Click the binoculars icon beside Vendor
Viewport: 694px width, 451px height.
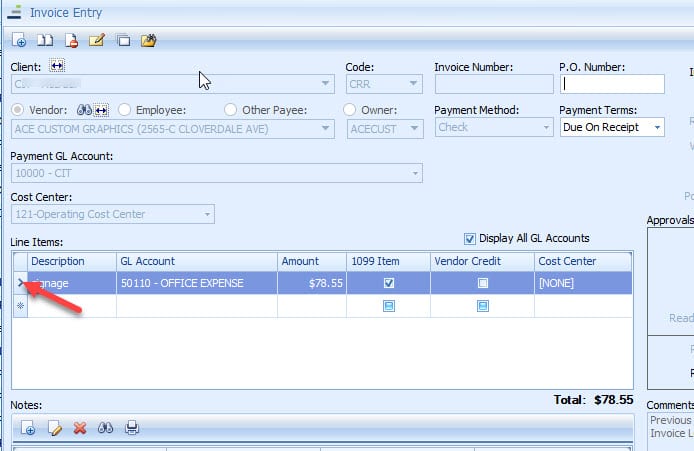84,110
